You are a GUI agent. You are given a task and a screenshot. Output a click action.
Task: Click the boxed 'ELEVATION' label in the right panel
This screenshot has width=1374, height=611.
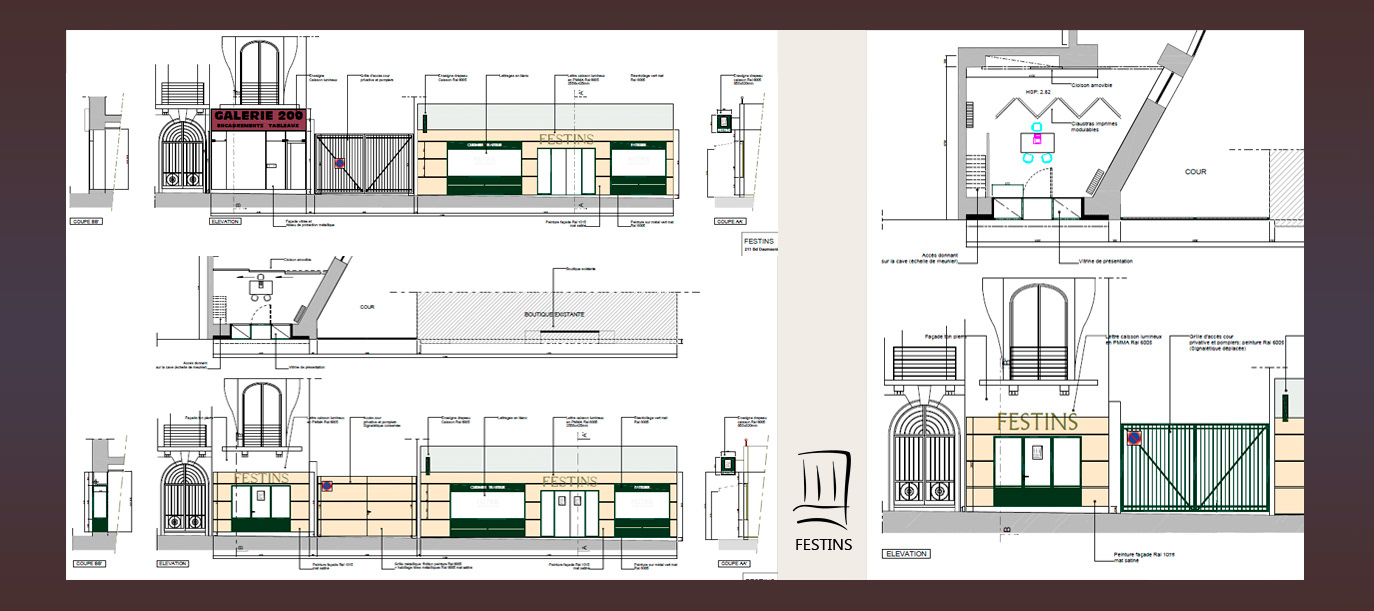[905, 553]
